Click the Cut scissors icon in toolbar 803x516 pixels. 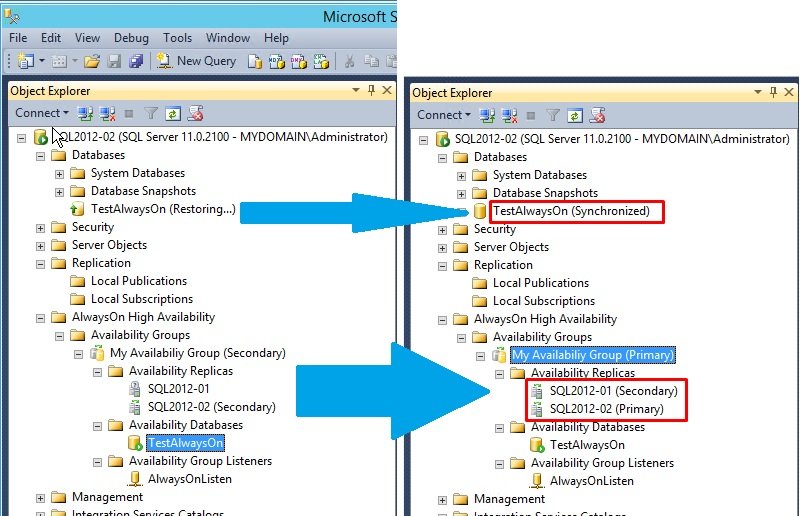tap(350, 61)
